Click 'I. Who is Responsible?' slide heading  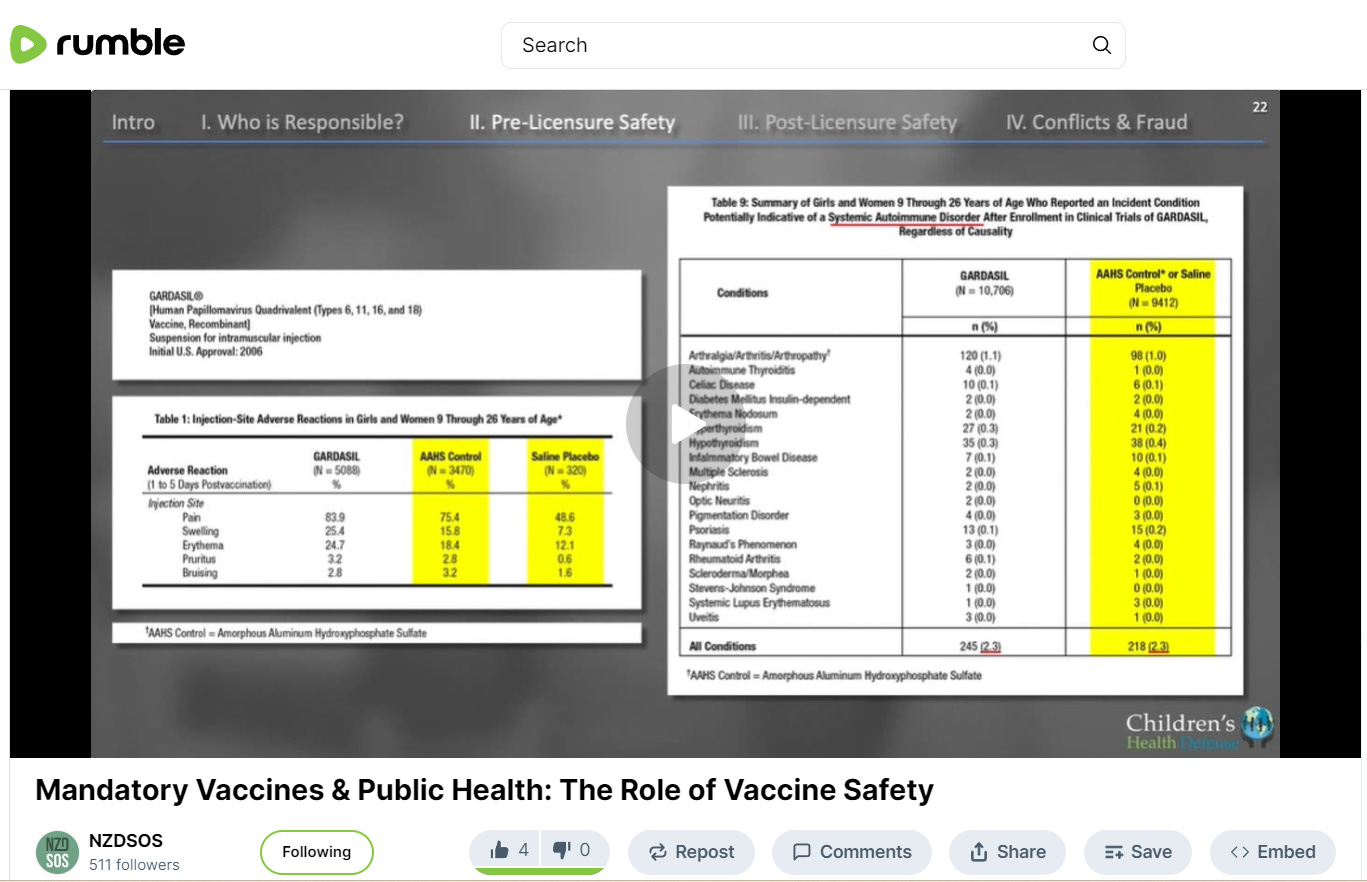click(x=302, y=122)
